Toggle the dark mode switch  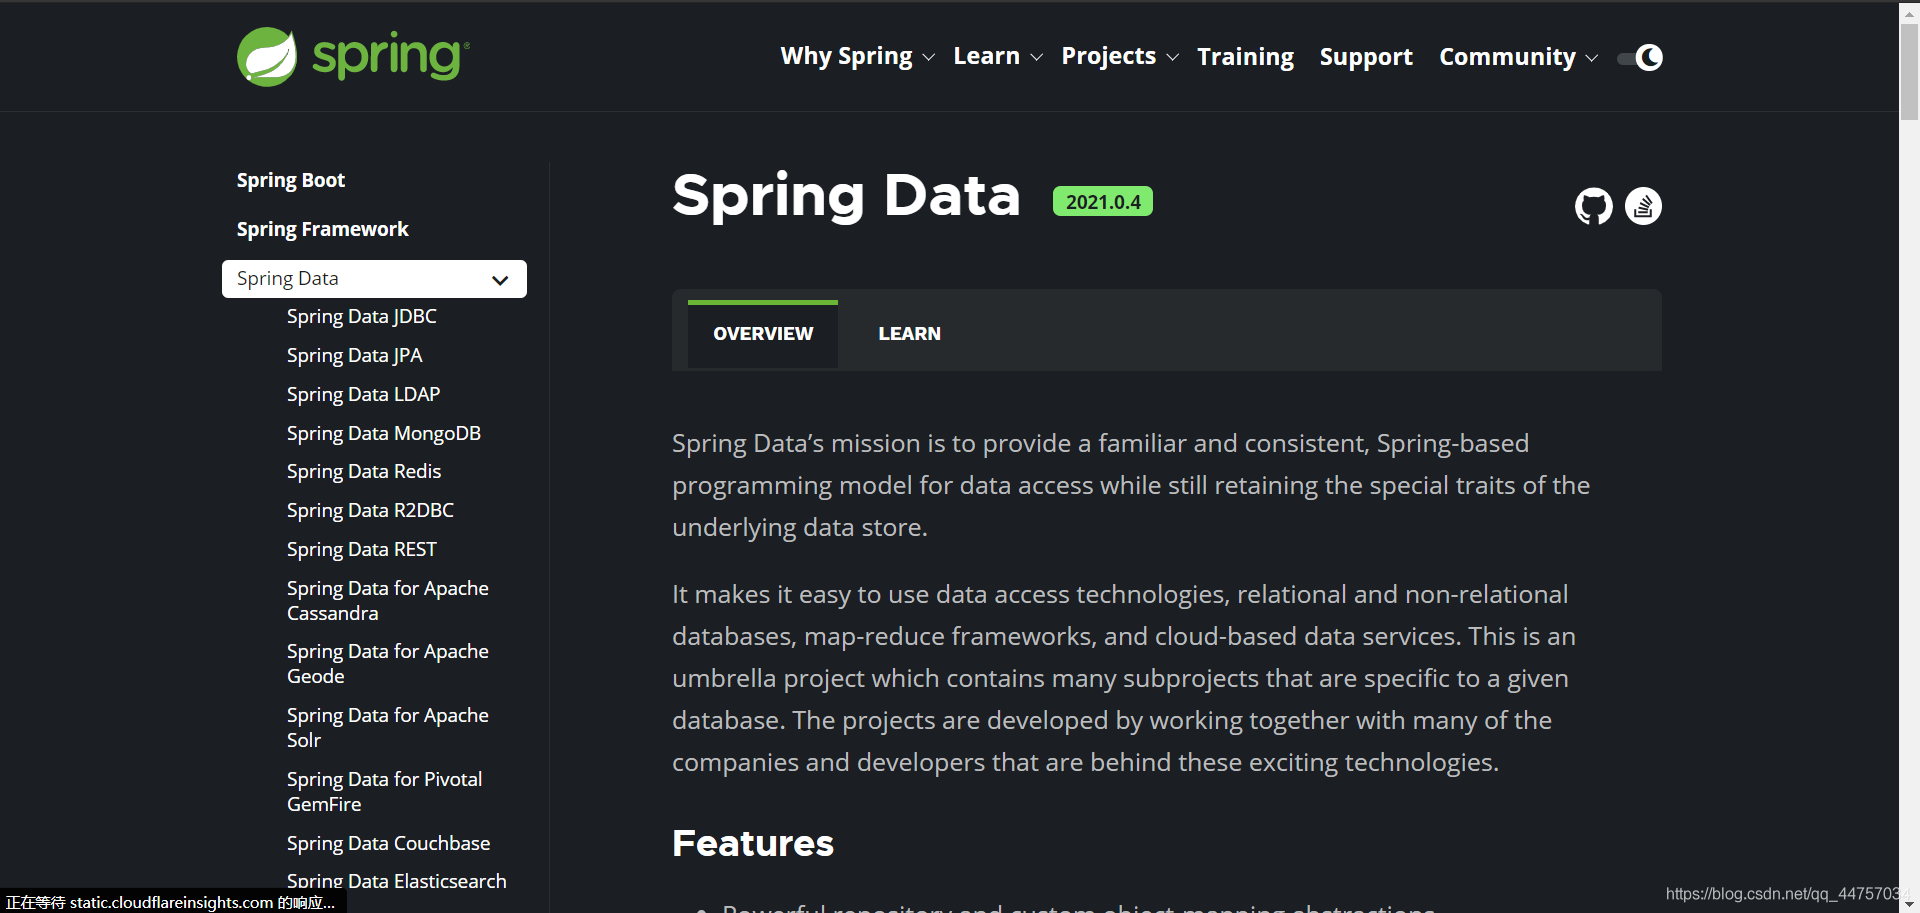pyautogui.click(x=1640, y=57)
